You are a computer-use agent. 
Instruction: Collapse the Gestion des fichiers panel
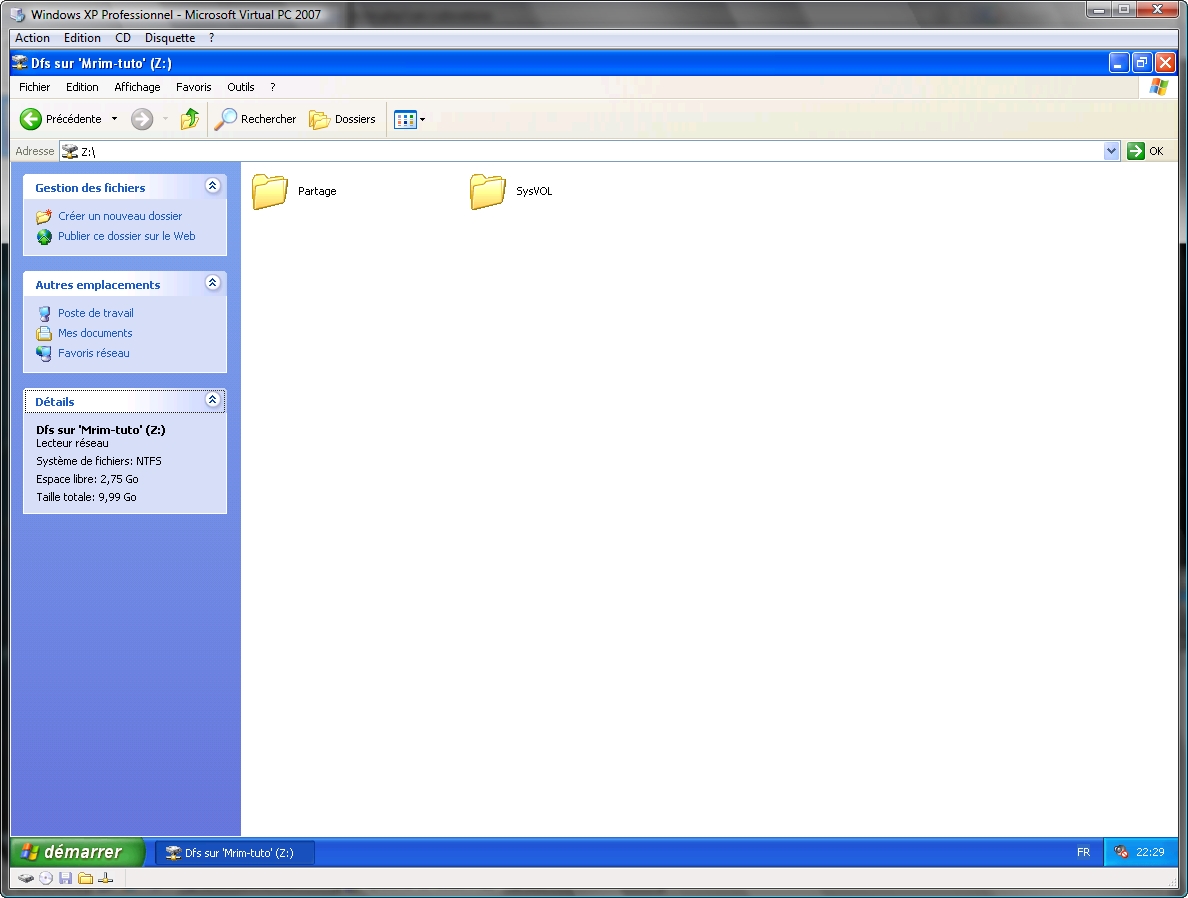[x=212, y=186]
